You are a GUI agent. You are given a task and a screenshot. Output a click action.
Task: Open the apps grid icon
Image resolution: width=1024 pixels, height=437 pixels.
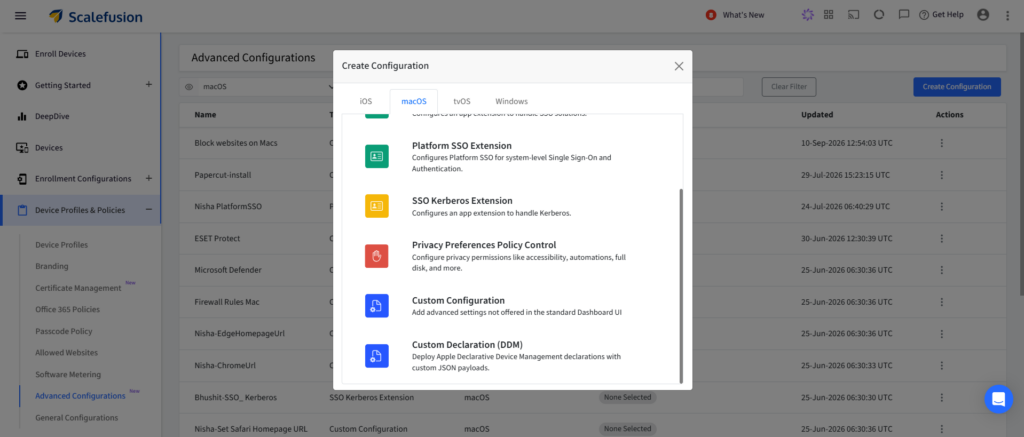coord(829,15)
